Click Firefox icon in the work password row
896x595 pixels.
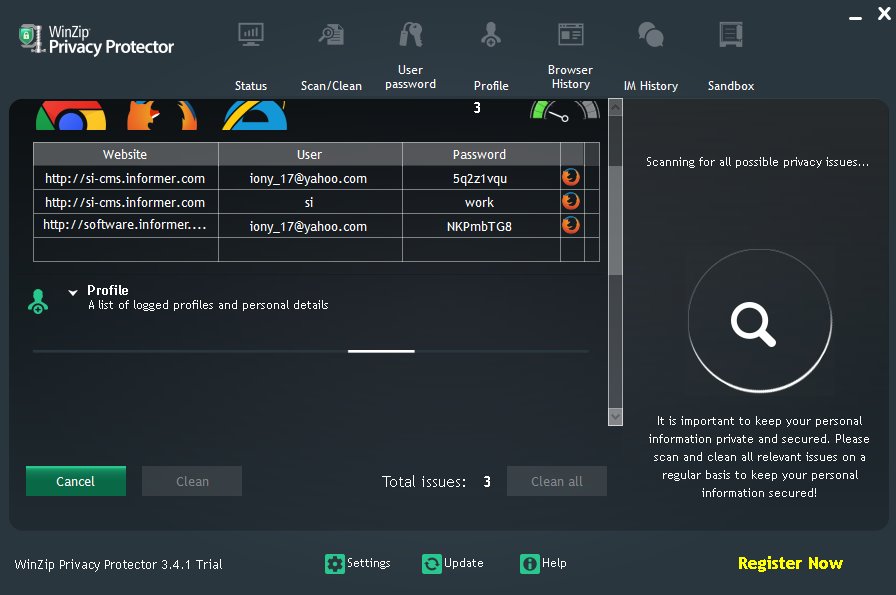click(x=570, y=202)
